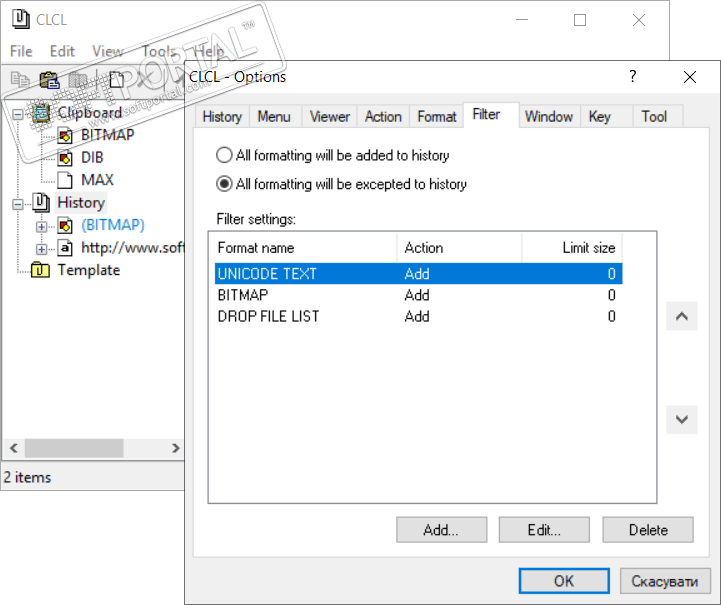This screenshot has height=605, width=721.
Task: Click the (BITMAP) history entry icon
Action: [x=65, y=225]
